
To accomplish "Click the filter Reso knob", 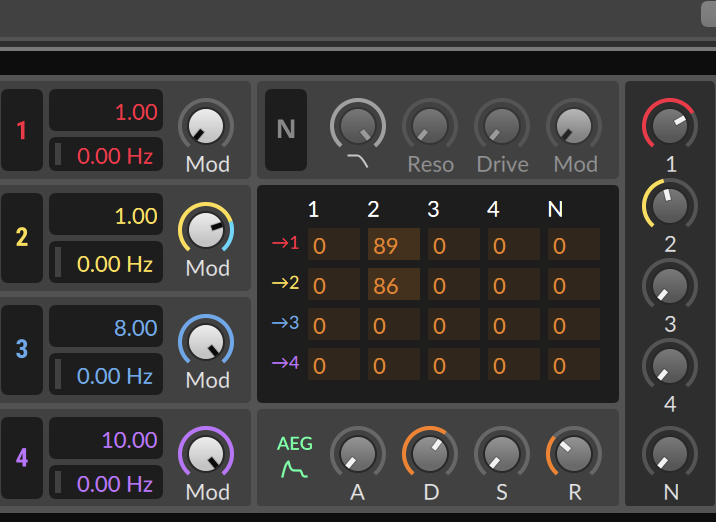I will pyautogui.click(x=430, y=125).
